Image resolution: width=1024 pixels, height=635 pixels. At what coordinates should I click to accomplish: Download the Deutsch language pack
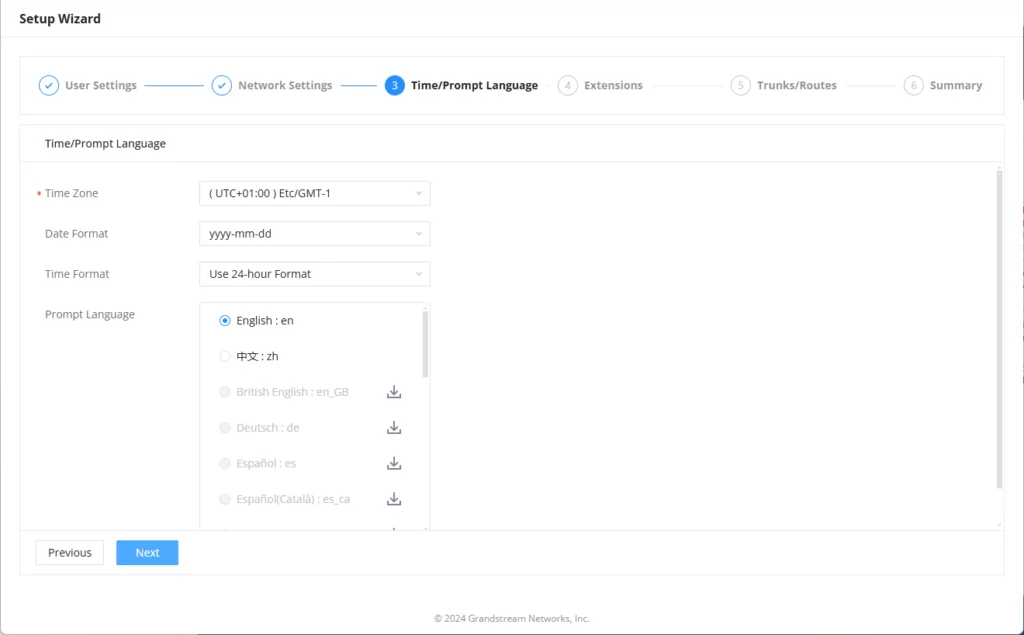tap(394, 428)
